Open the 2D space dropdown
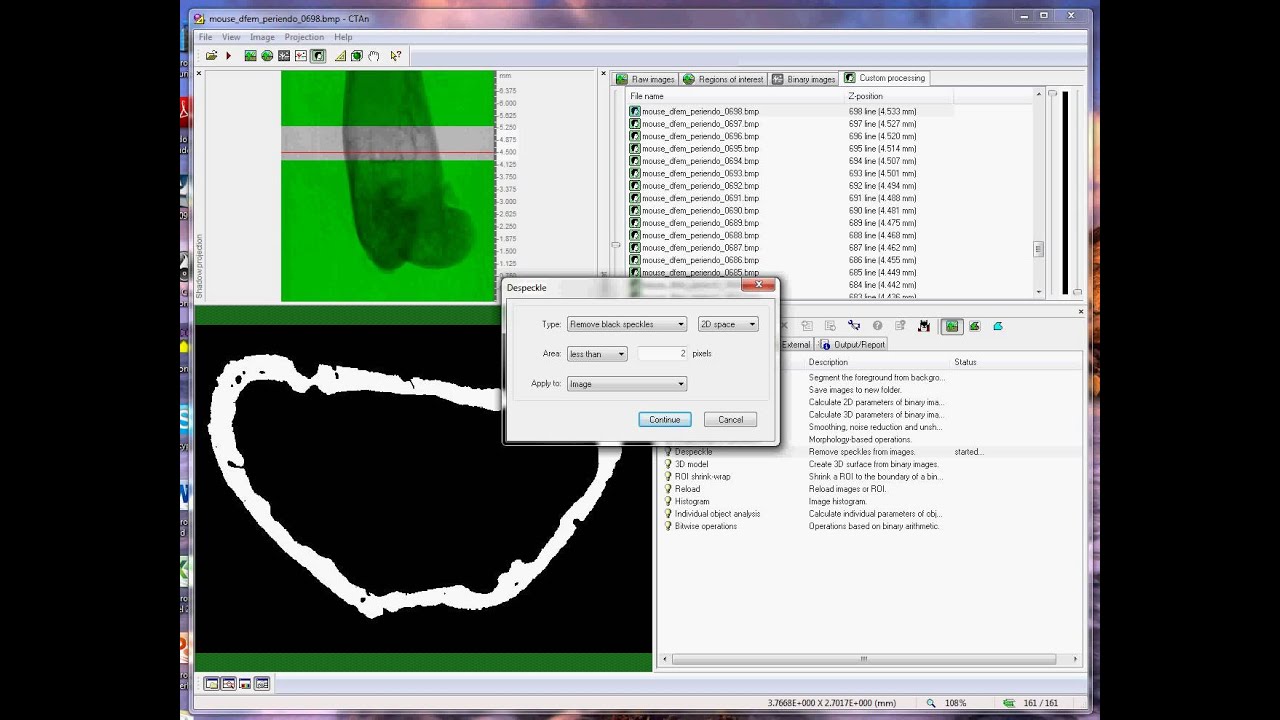The image size is (1280, 720). [x=728, y=324]
